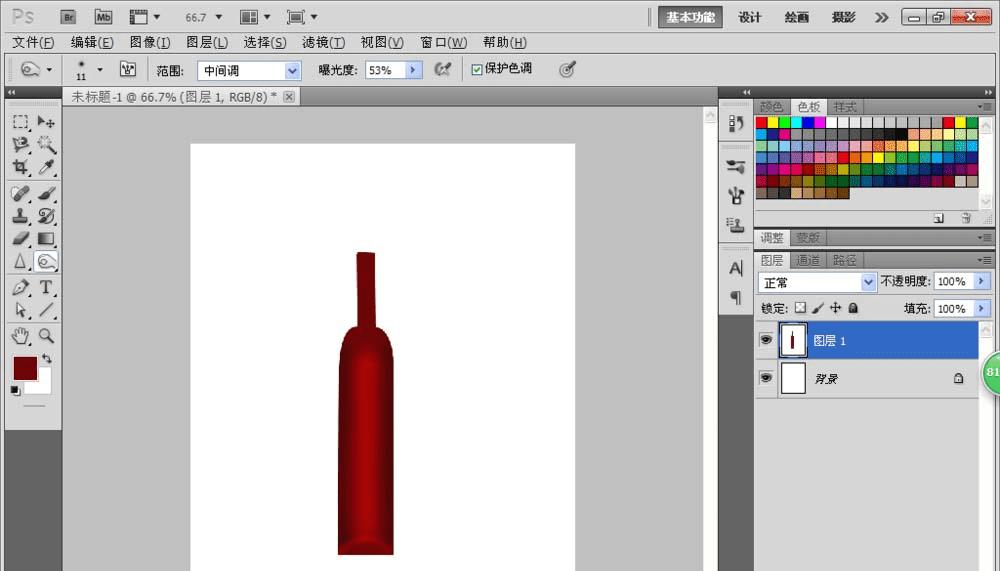Open the 范围 中间调 dropdown
The width and height of the screenshot is (1000, 571).
pyautogui.click(x=292, y=70)
